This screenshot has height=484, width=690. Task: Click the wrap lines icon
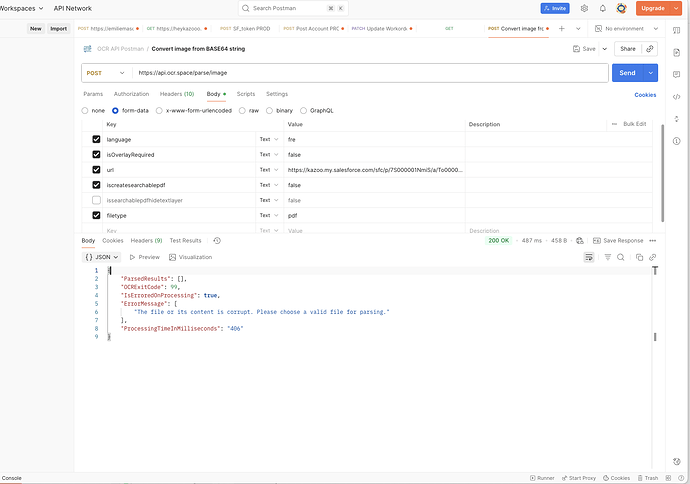coord(589,257)
